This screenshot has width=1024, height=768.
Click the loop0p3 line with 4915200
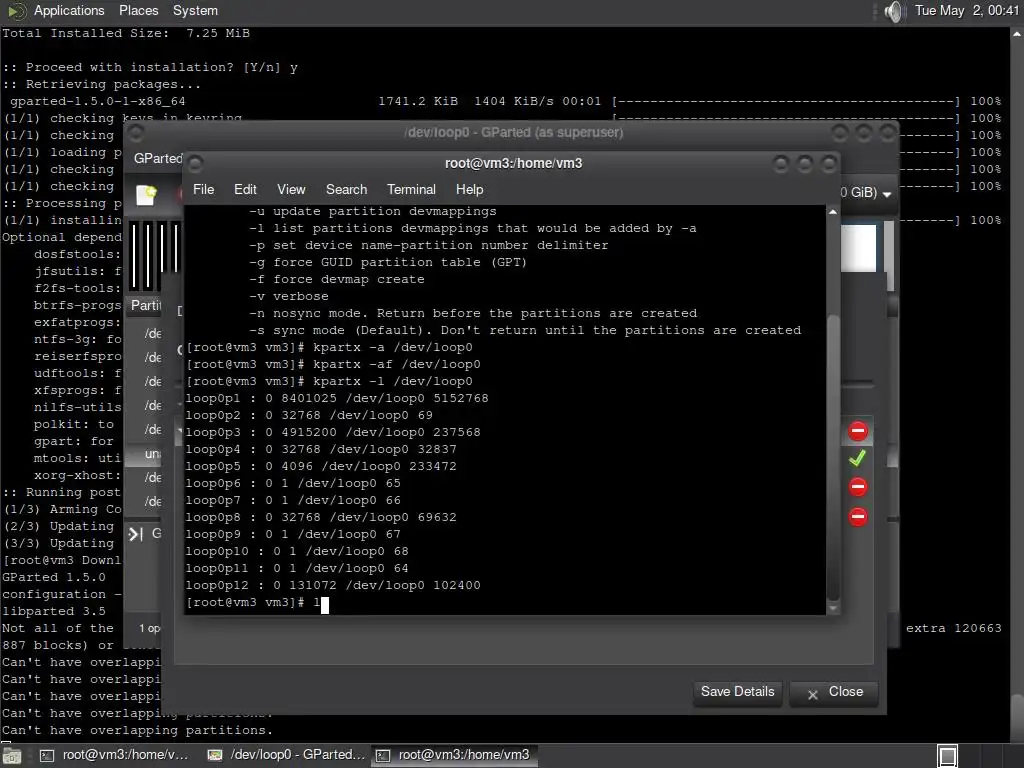tap(333, 432)
